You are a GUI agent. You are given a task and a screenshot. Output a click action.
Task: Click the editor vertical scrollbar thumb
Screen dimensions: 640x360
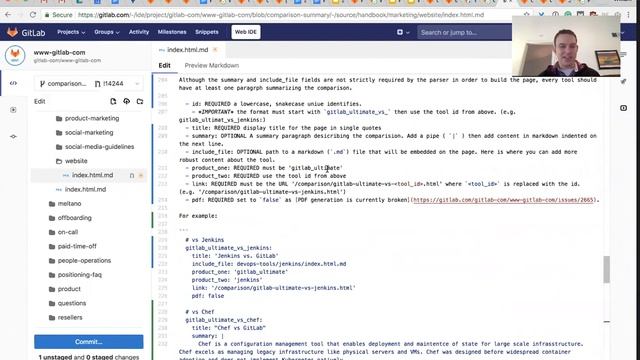pyautogui.click(x=607, y=269)
